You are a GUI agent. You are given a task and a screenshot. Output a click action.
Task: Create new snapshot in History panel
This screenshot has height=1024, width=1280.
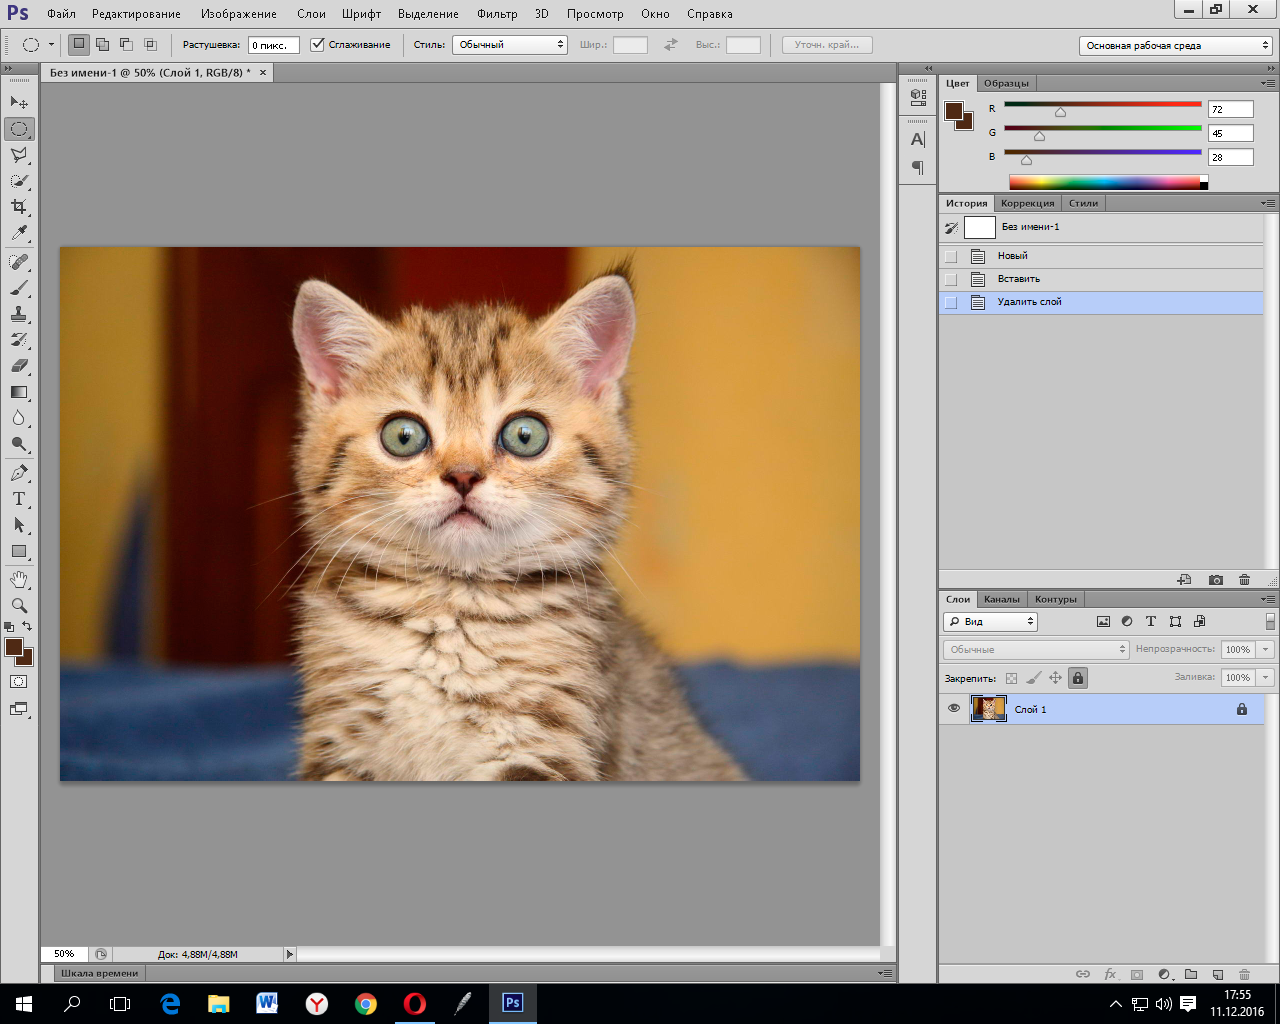coord(1215,580)
